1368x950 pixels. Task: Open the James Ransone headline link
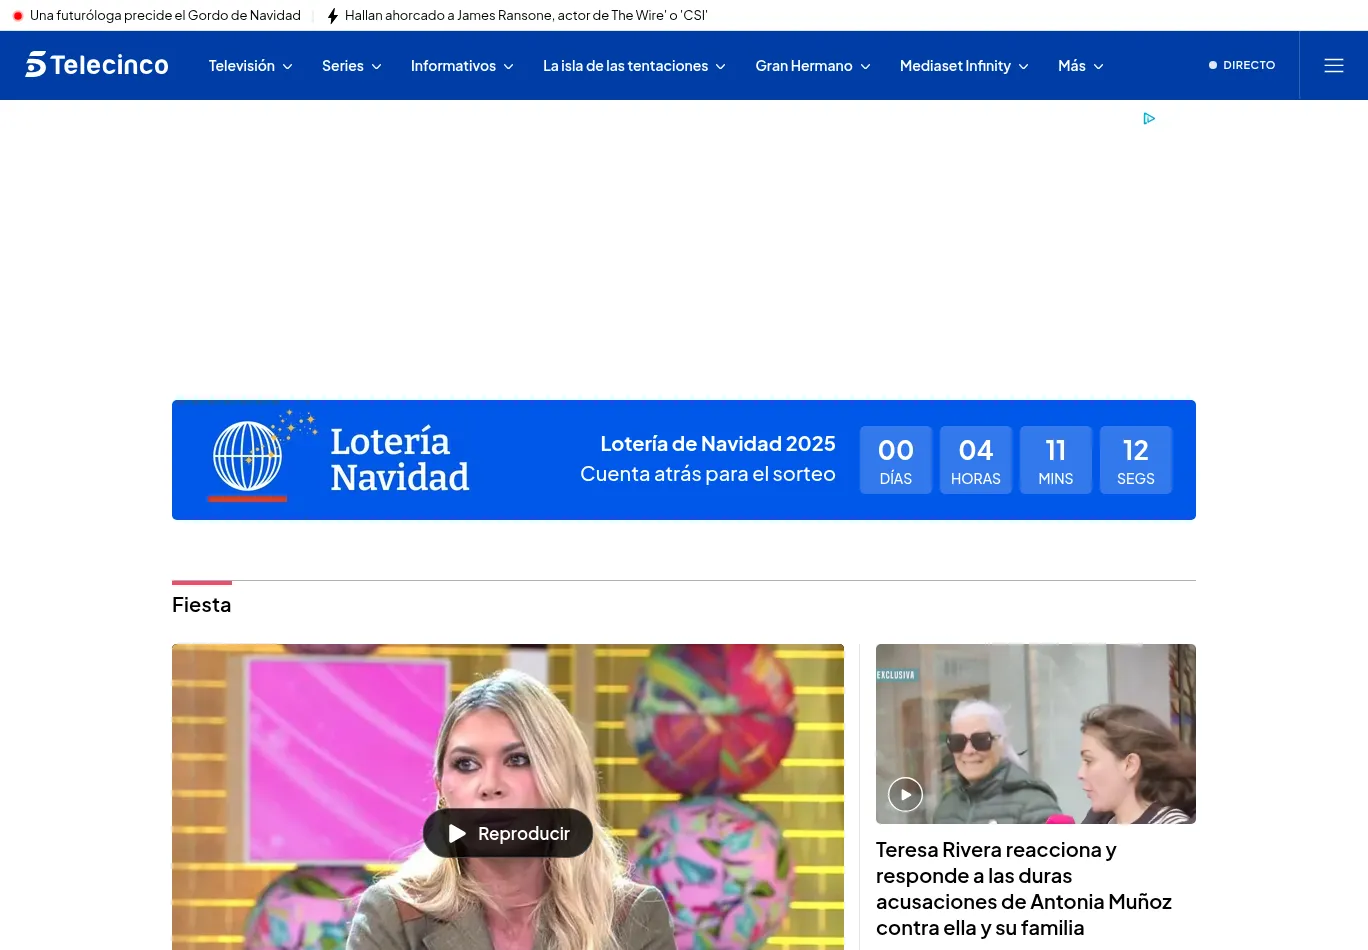[x=525, y=16]
